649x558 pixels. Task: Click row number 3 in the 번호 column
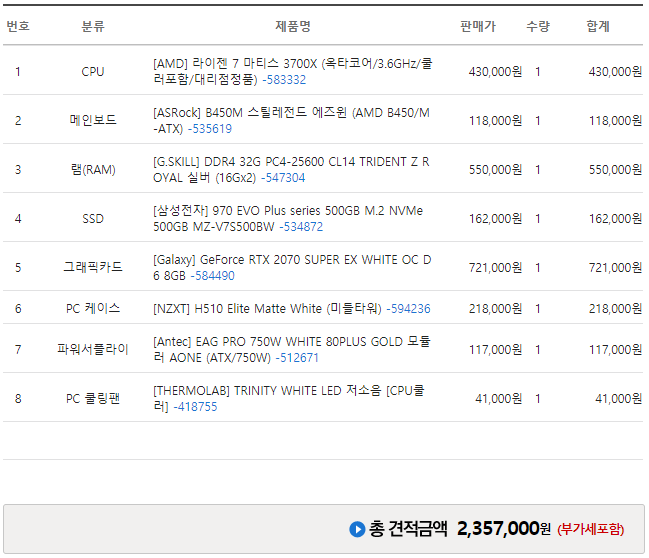[x=18, y=169]
